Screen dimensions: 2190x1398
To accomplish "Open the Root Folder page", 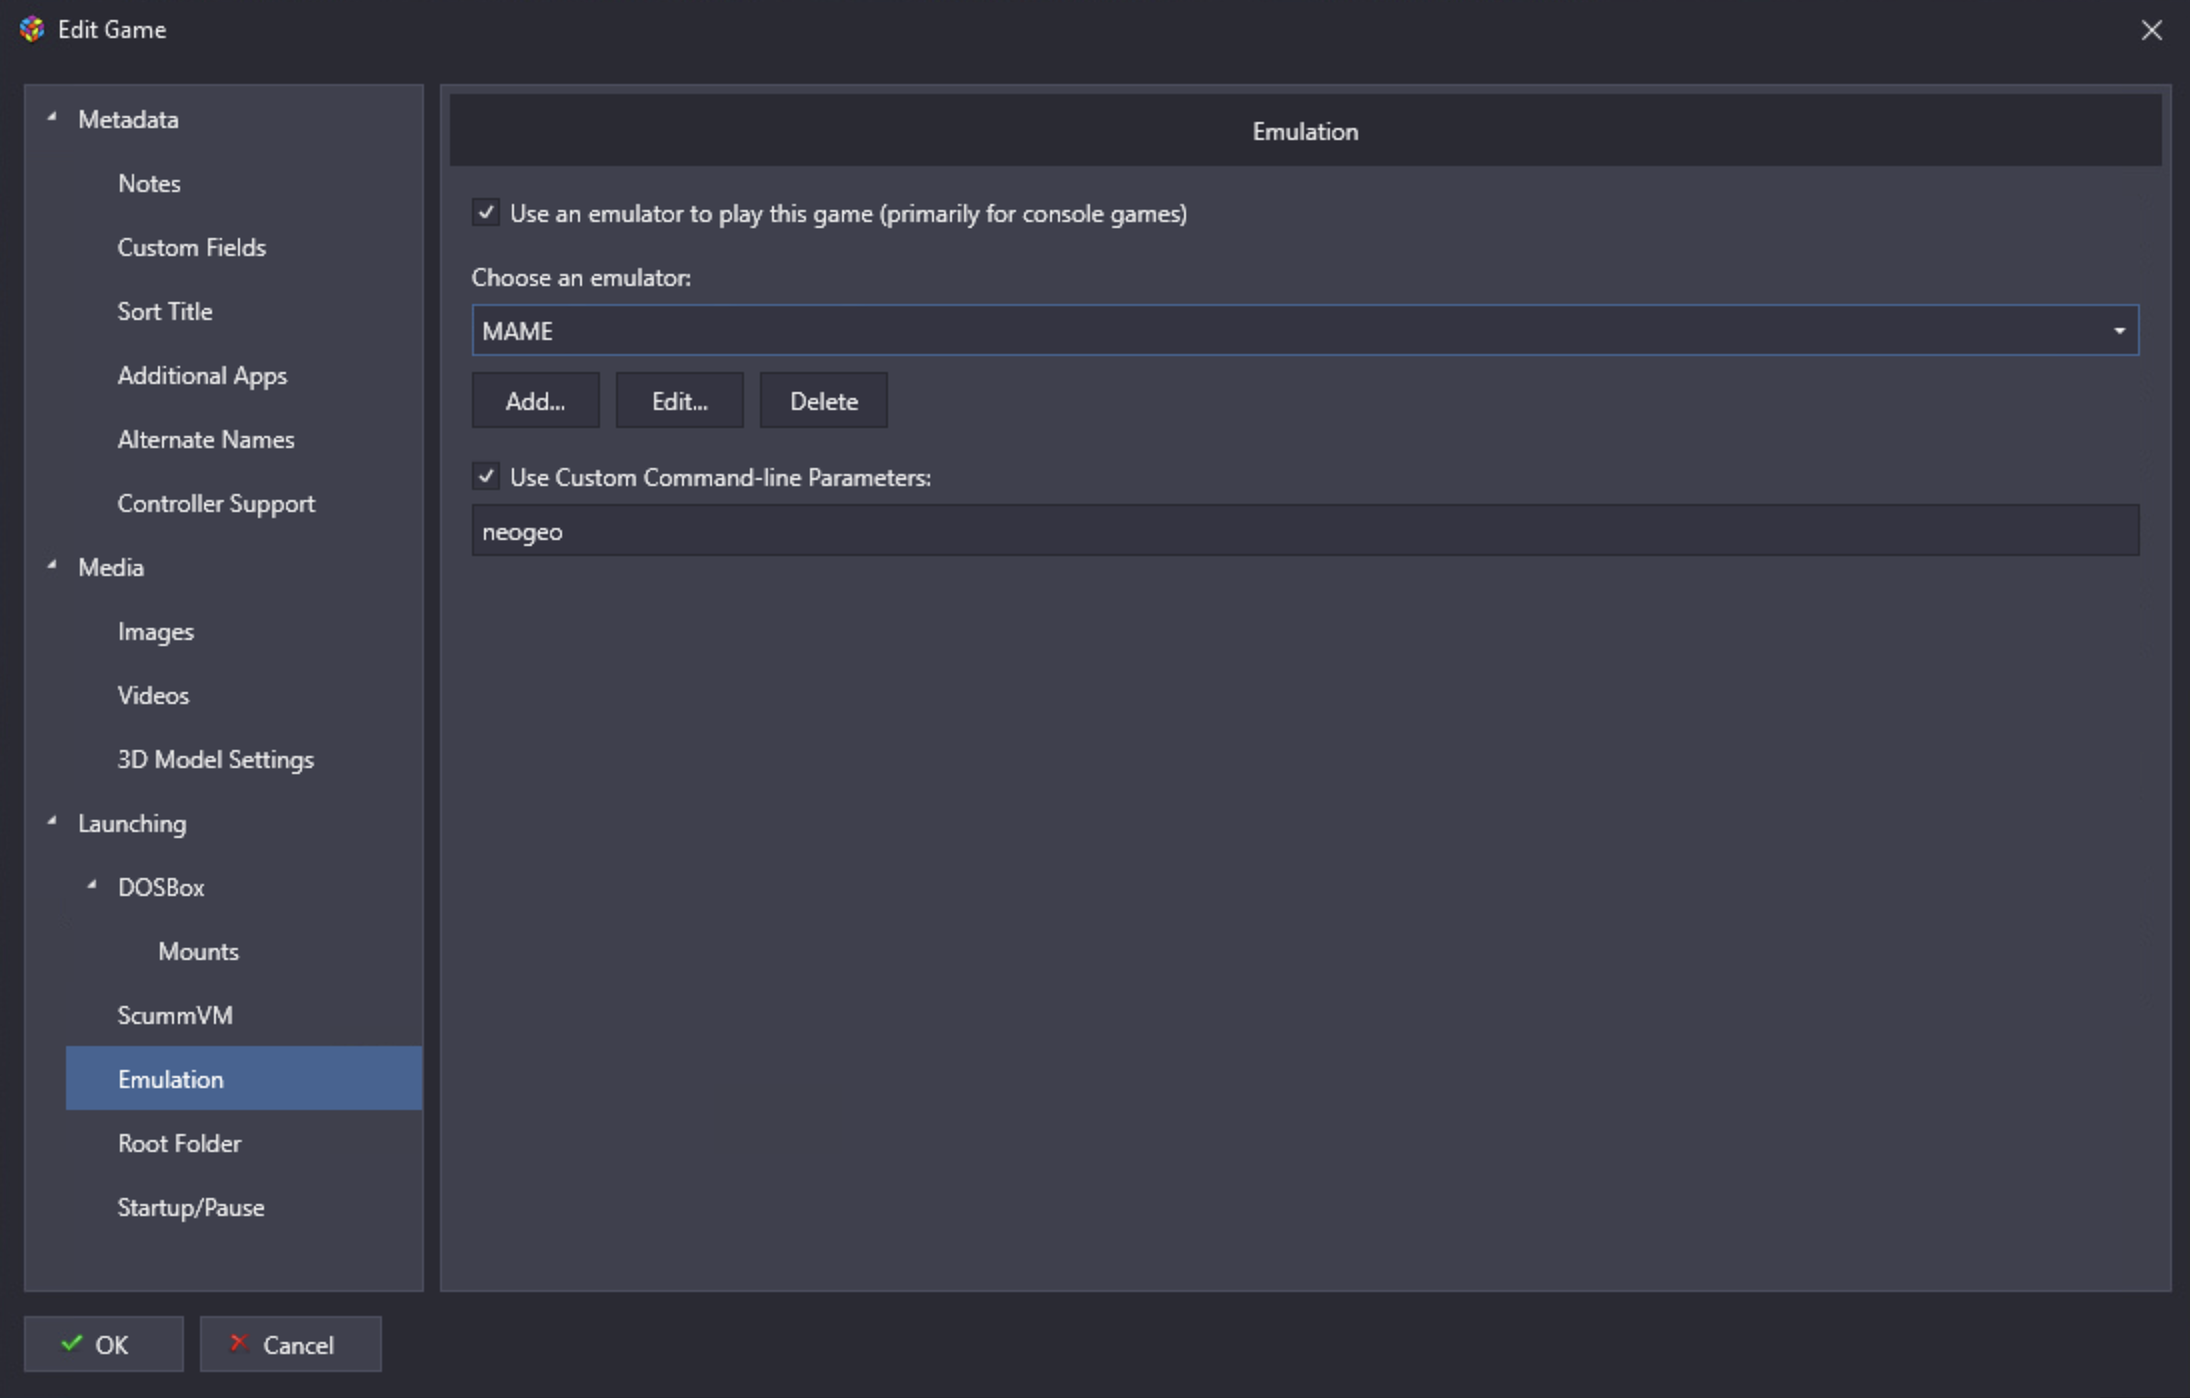I will [x=179, y=1144].
